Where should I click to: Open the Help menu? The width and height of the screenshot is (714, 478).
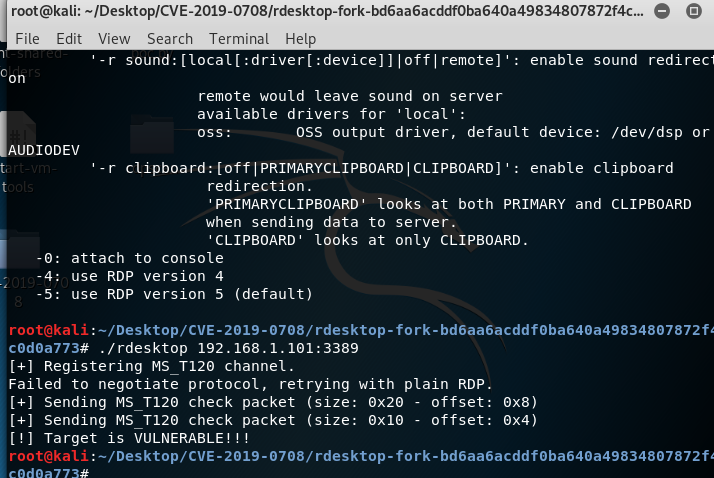(x=301, y=39)
